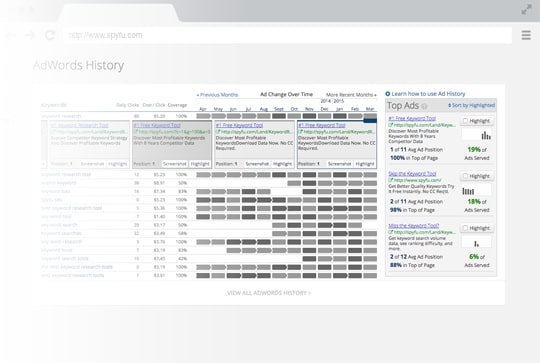The image size is (540, 363).
Task: Check Highlight box for #1 Free Keyword Tool ad
Action: [465, 121]
